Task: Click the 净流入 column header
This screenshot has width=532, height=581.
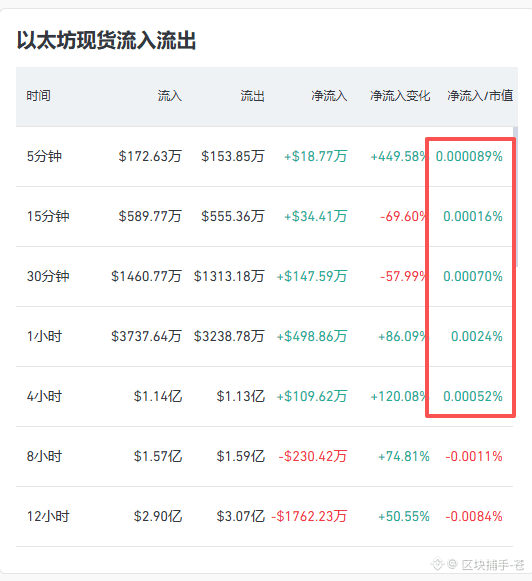Action: 329,96
